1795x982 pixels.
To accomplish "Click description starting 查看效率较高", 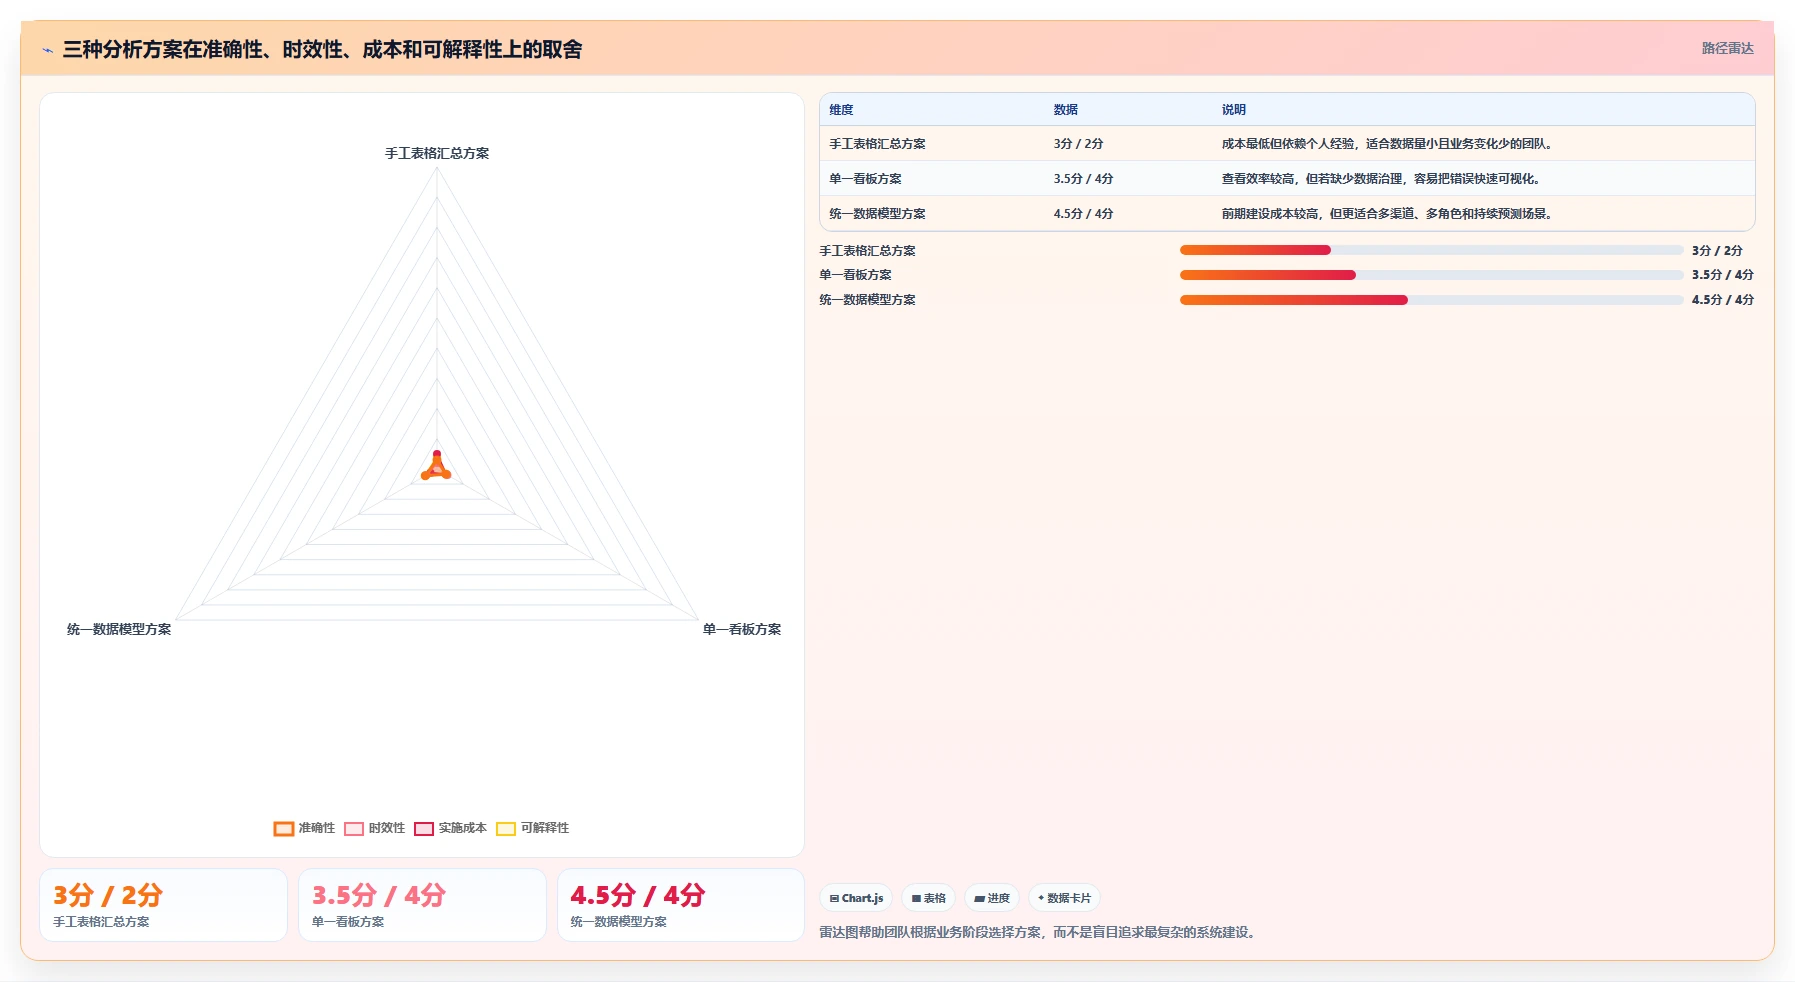I will 1381,179.
